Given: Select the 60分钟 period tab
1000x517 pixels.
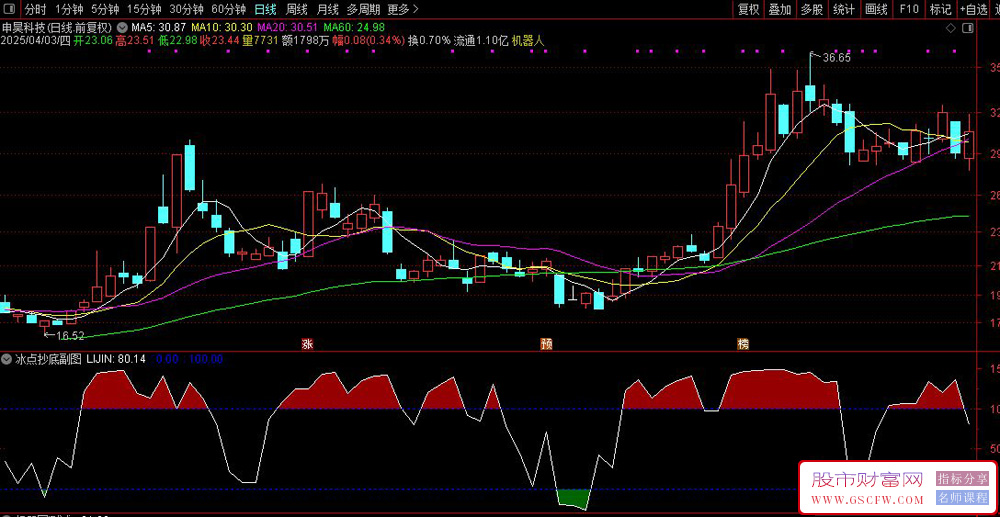Looking at the screenshot, I should 228,9.
